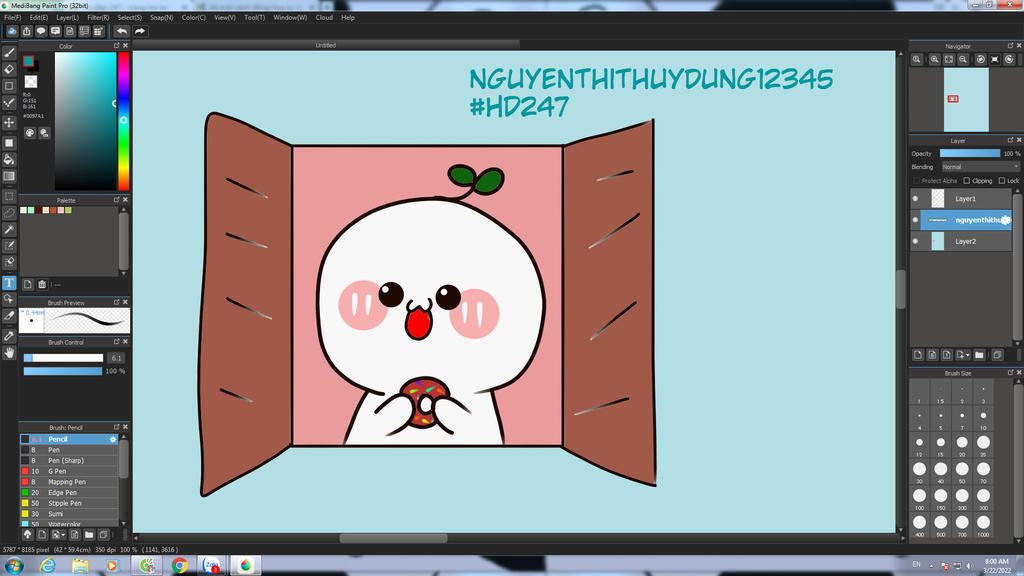The height and width of the screenshot is (576, 1024).
Task: Click the folder icon at bottom of Layer panel
Action: coord(979,355)
